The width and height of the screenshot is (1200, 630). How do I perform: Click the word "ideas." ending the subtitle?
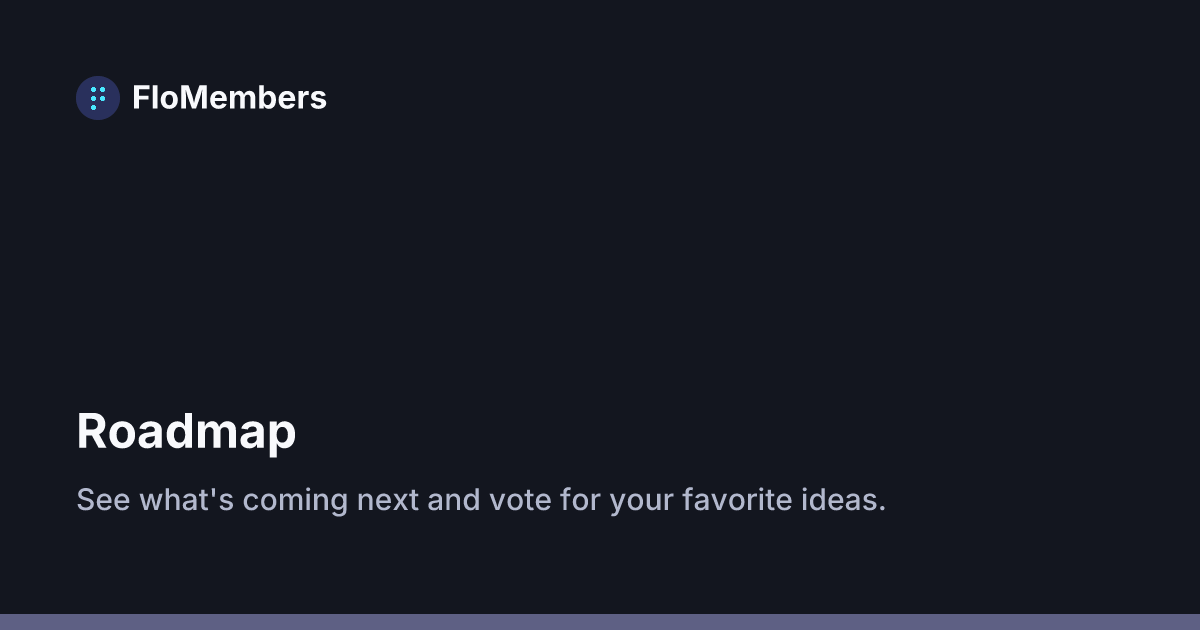844,500
